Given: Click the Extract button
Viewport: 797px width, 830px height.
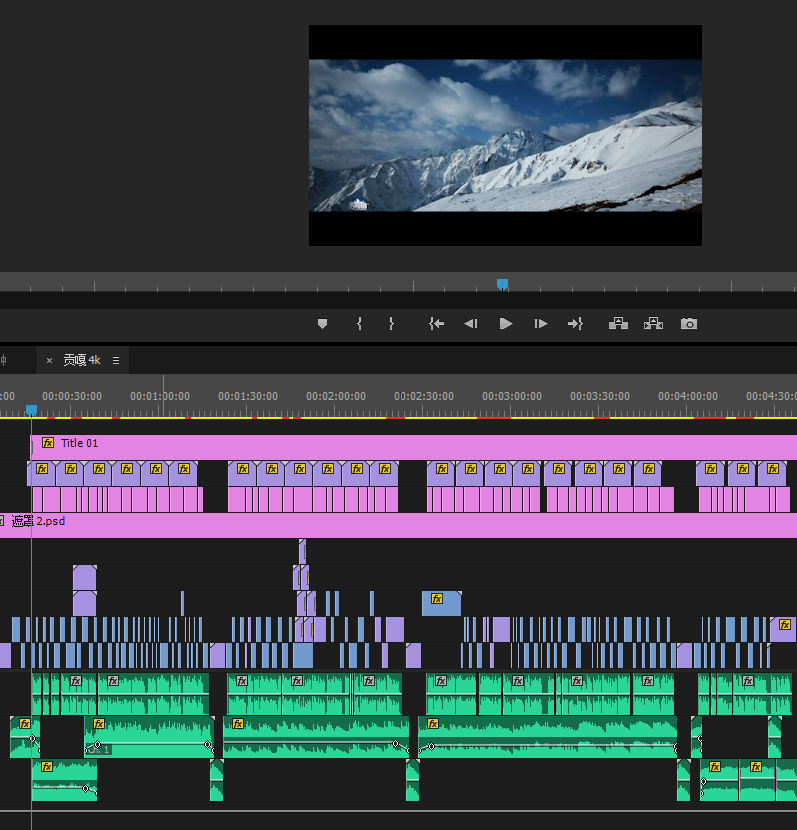Looking at the screenshot, I should [x=654, y=323].
